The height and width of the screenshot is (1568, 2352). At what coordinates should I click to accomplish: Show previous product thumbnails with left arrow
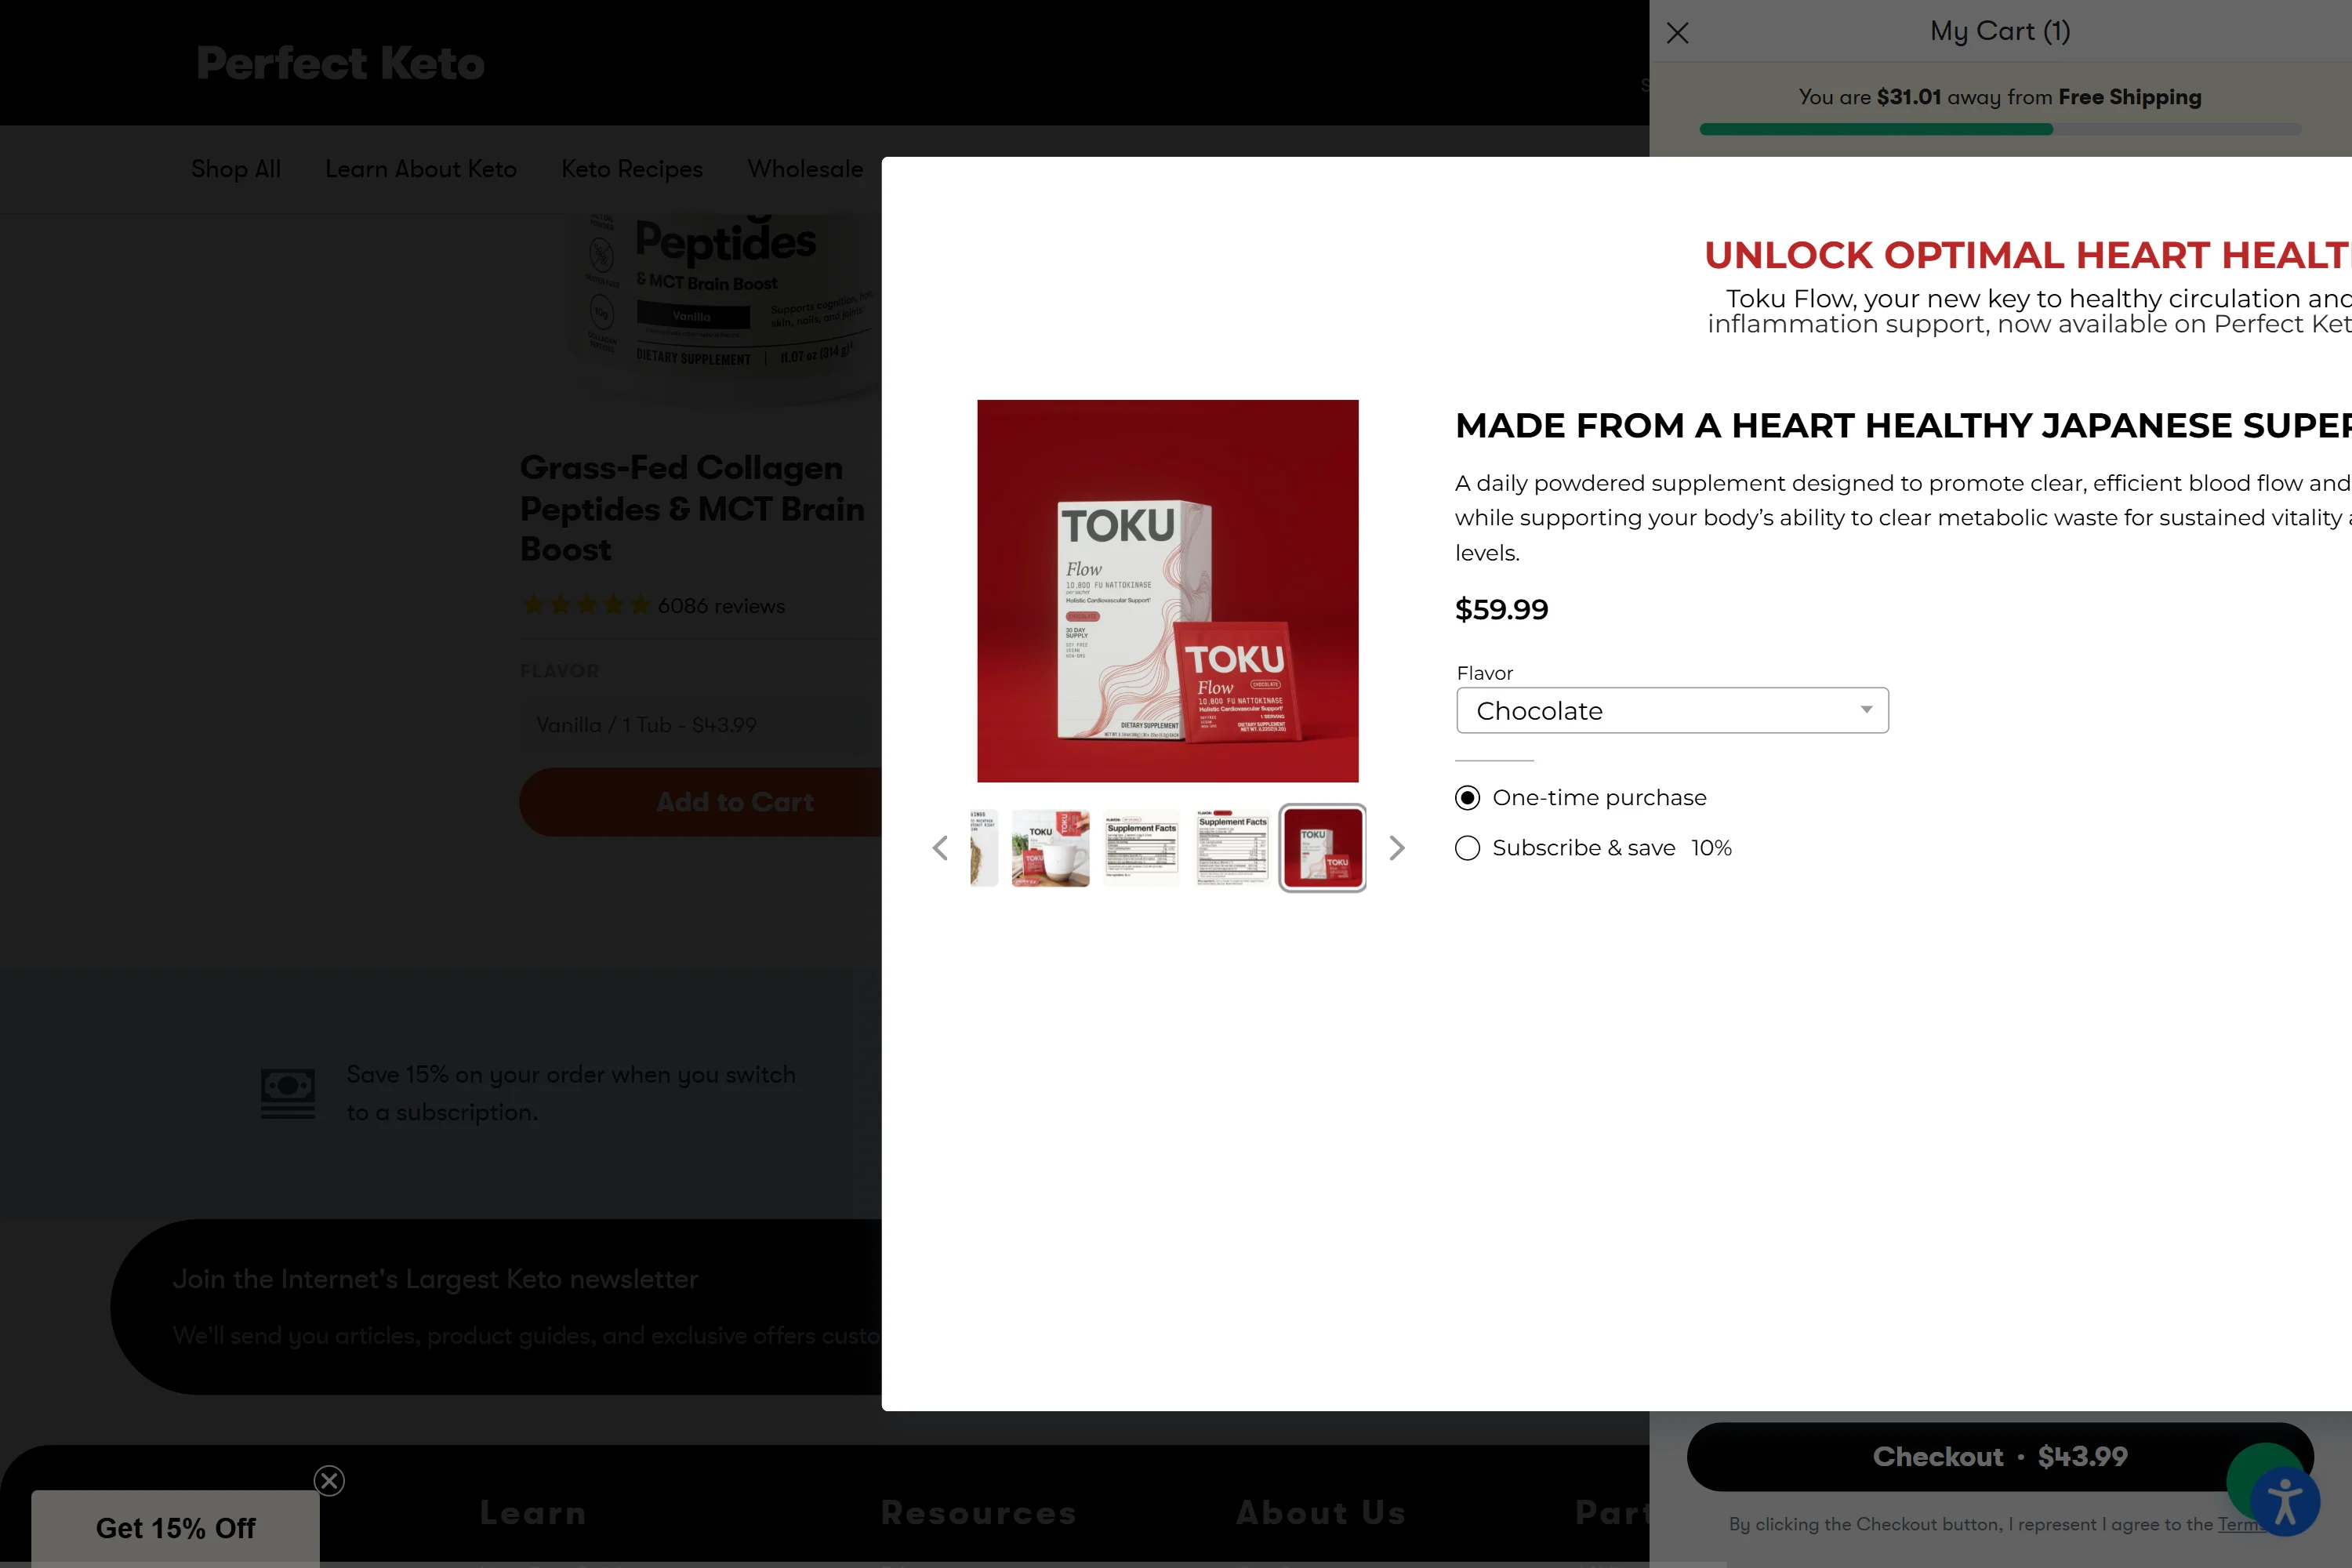(x=940, y=848)
